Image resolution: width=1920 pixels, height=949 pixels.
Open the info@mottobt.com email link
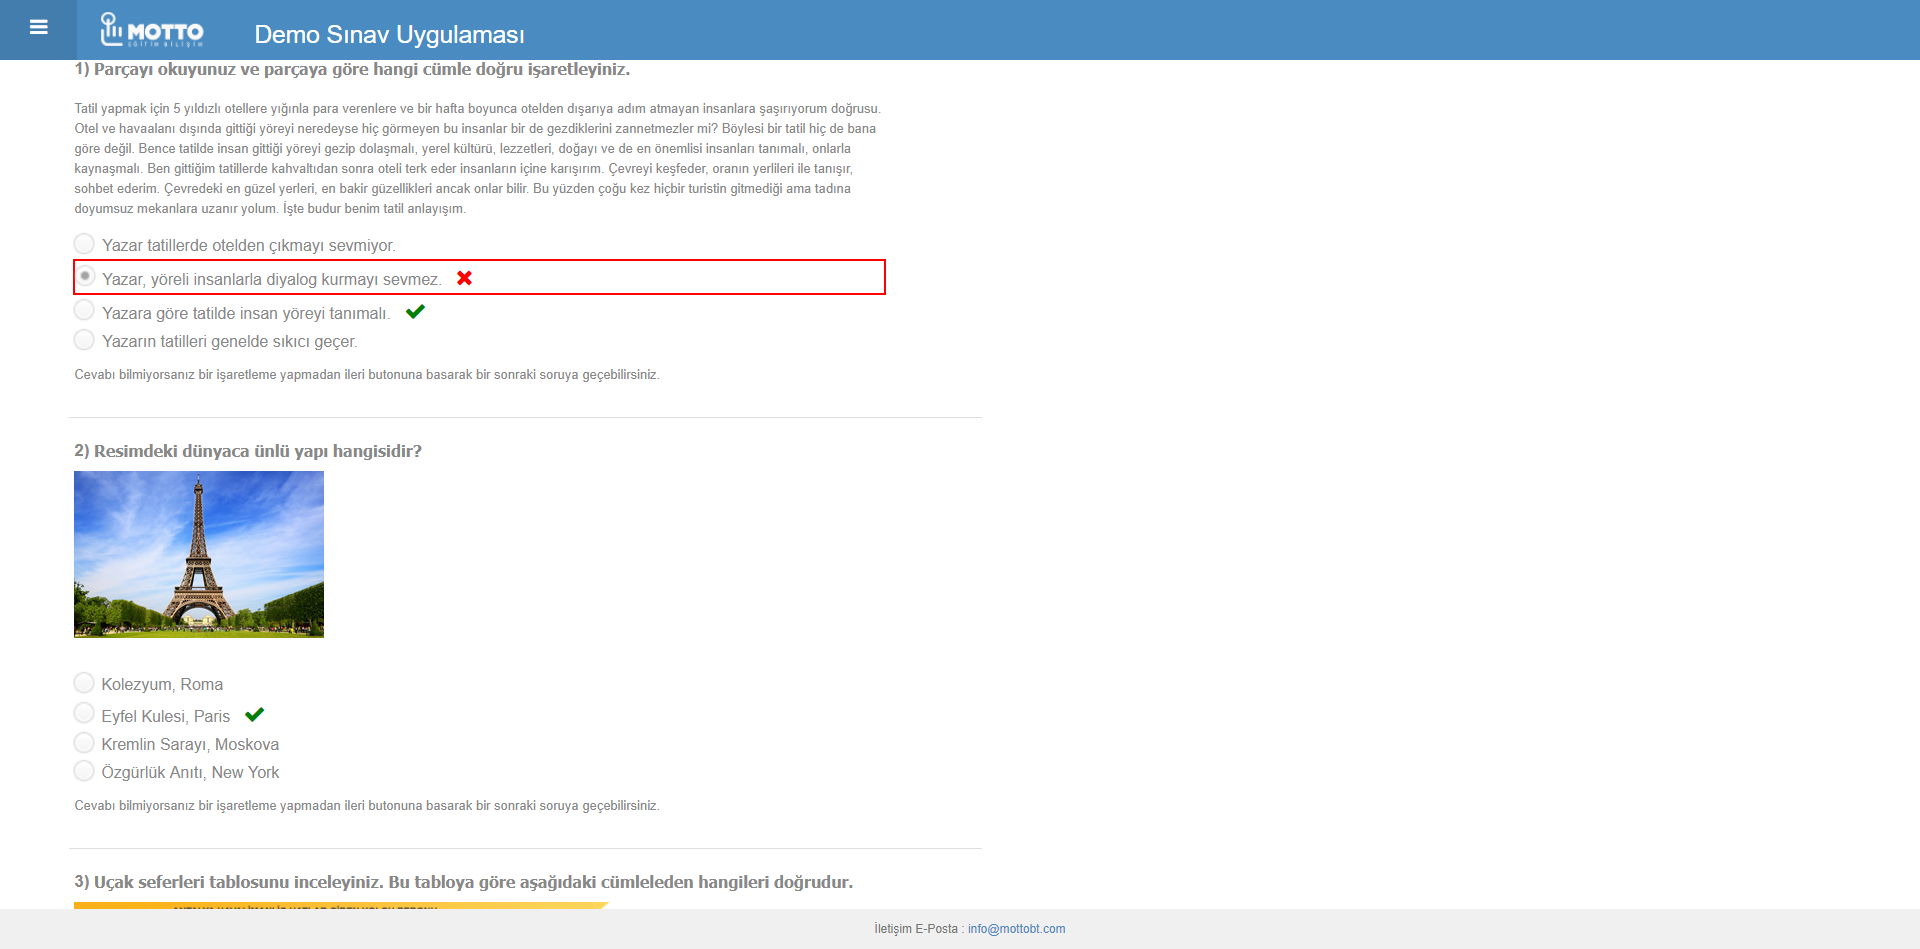[1016, 929]
